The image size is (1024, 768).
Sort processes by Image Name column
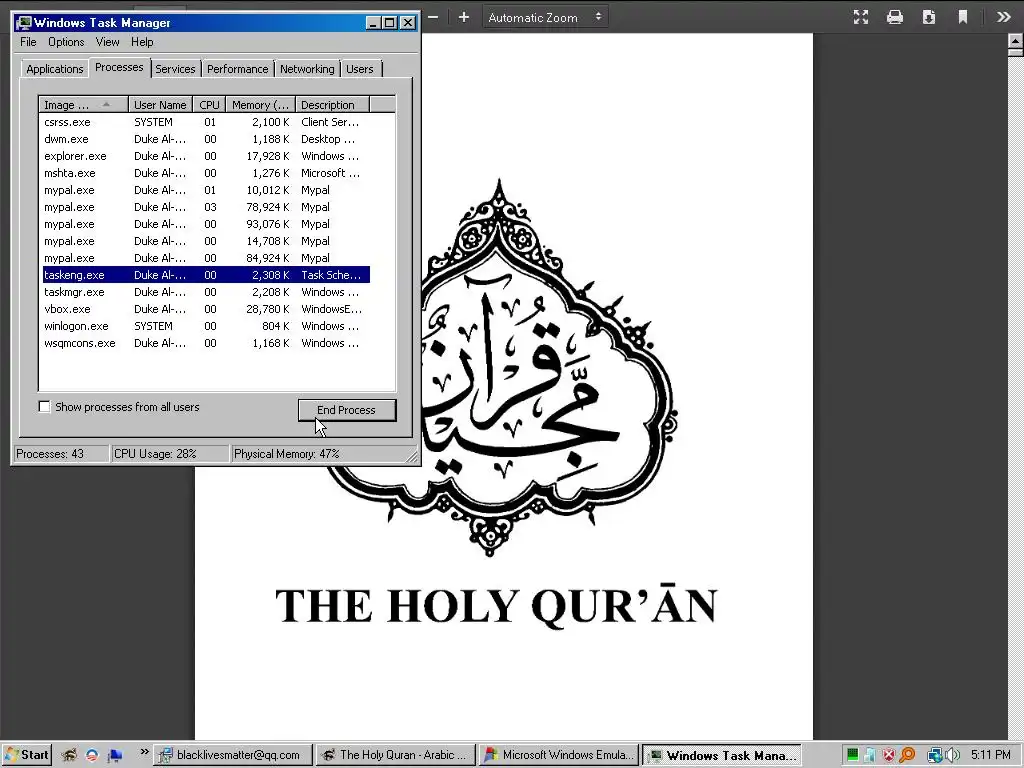83,104
